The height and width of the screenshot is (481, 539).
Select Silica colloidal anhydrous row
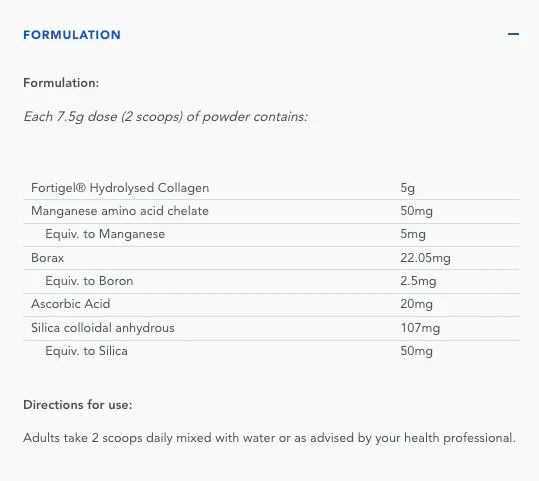click(271, 328)
